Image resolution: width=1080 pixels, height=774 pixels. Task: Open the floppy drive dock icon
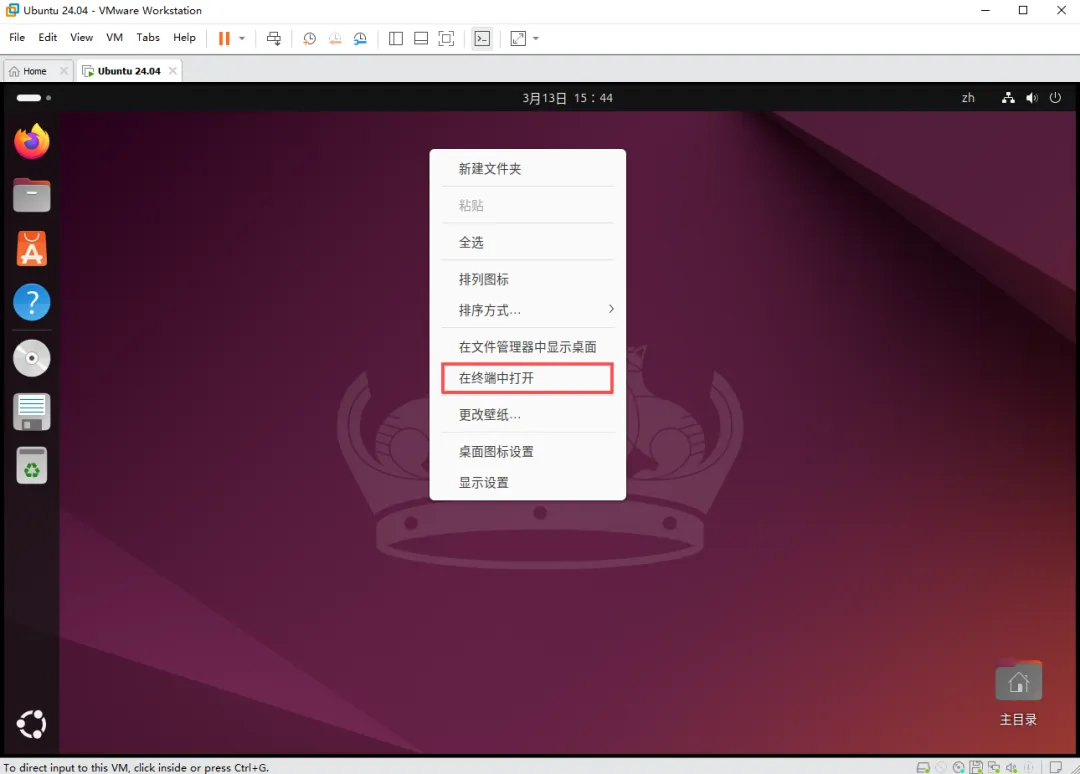pyautogui.click(x=32, y=412)
